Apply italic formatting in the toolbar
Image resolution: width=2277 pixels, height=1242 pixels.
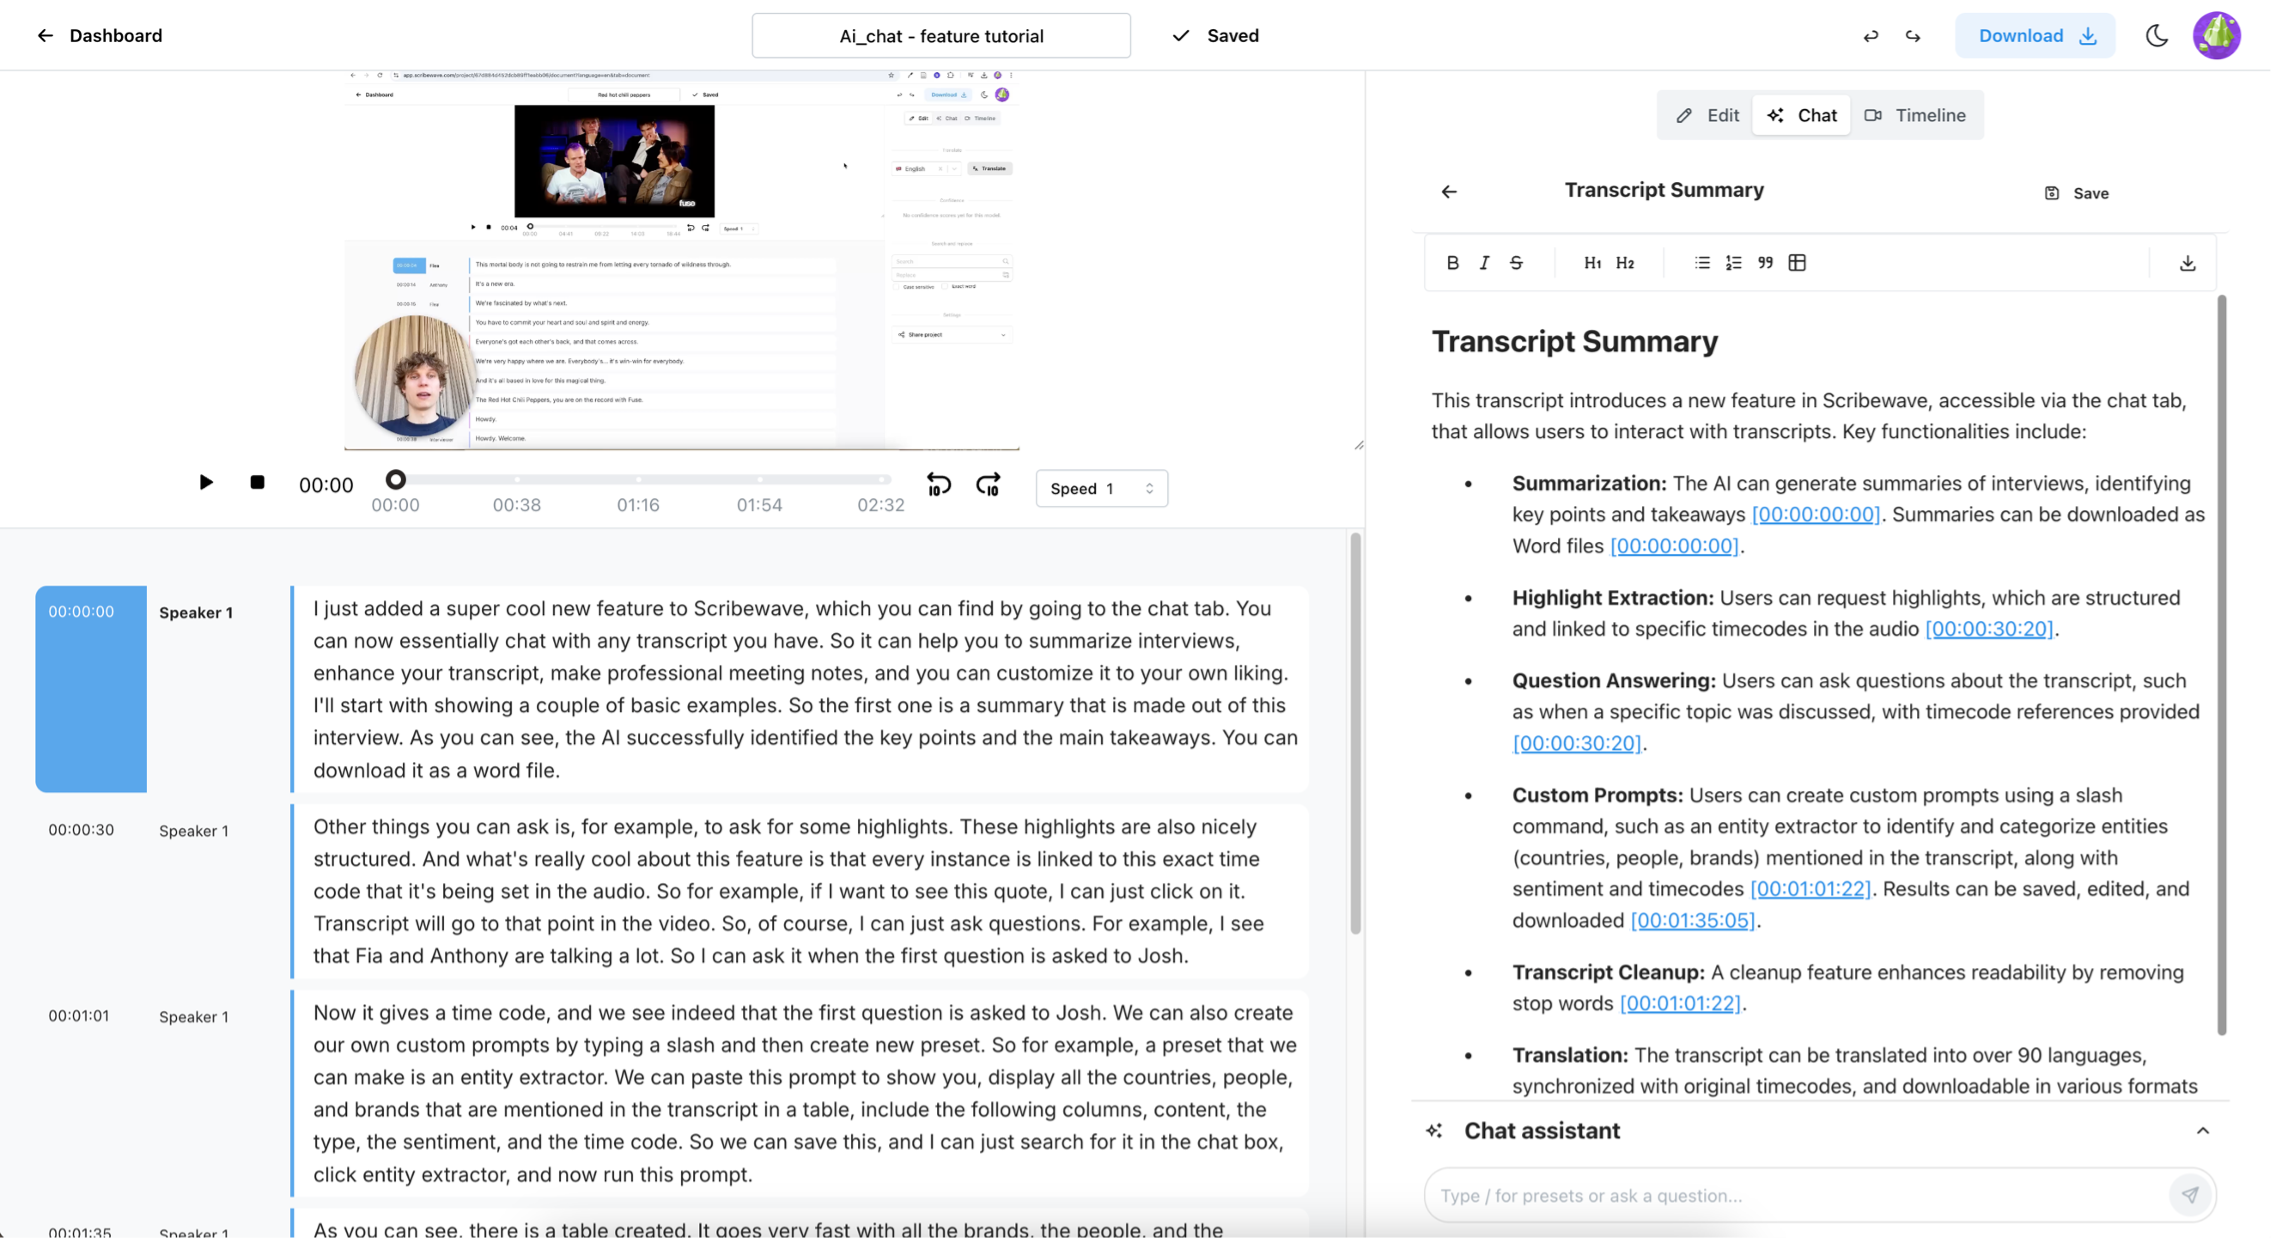point(1484,263)
